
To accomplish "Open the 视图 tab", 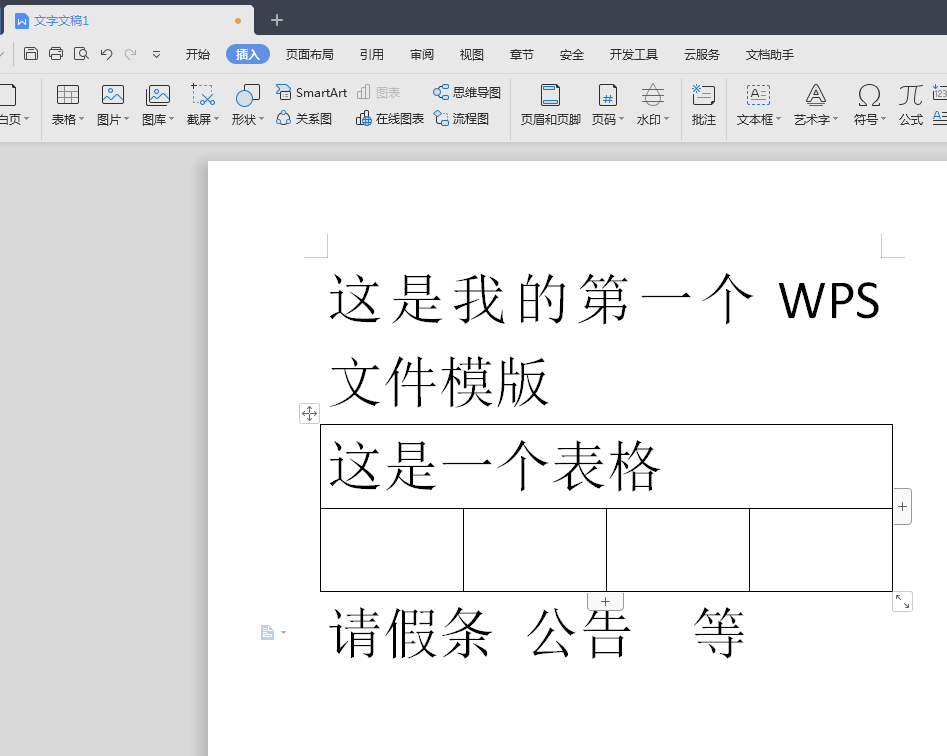I will (471, 55).
